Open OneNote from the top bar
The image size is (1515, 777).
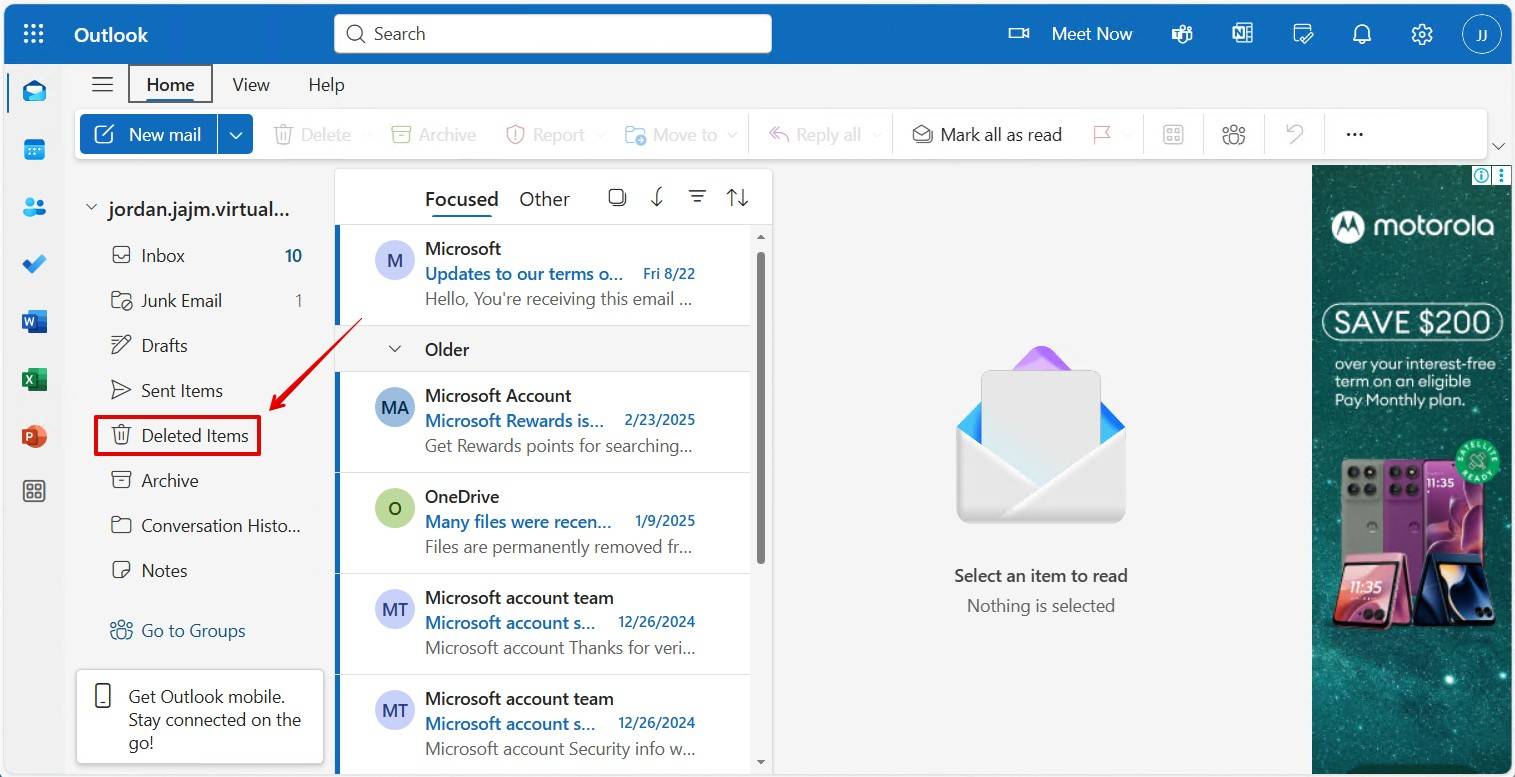click(1242, 33)
